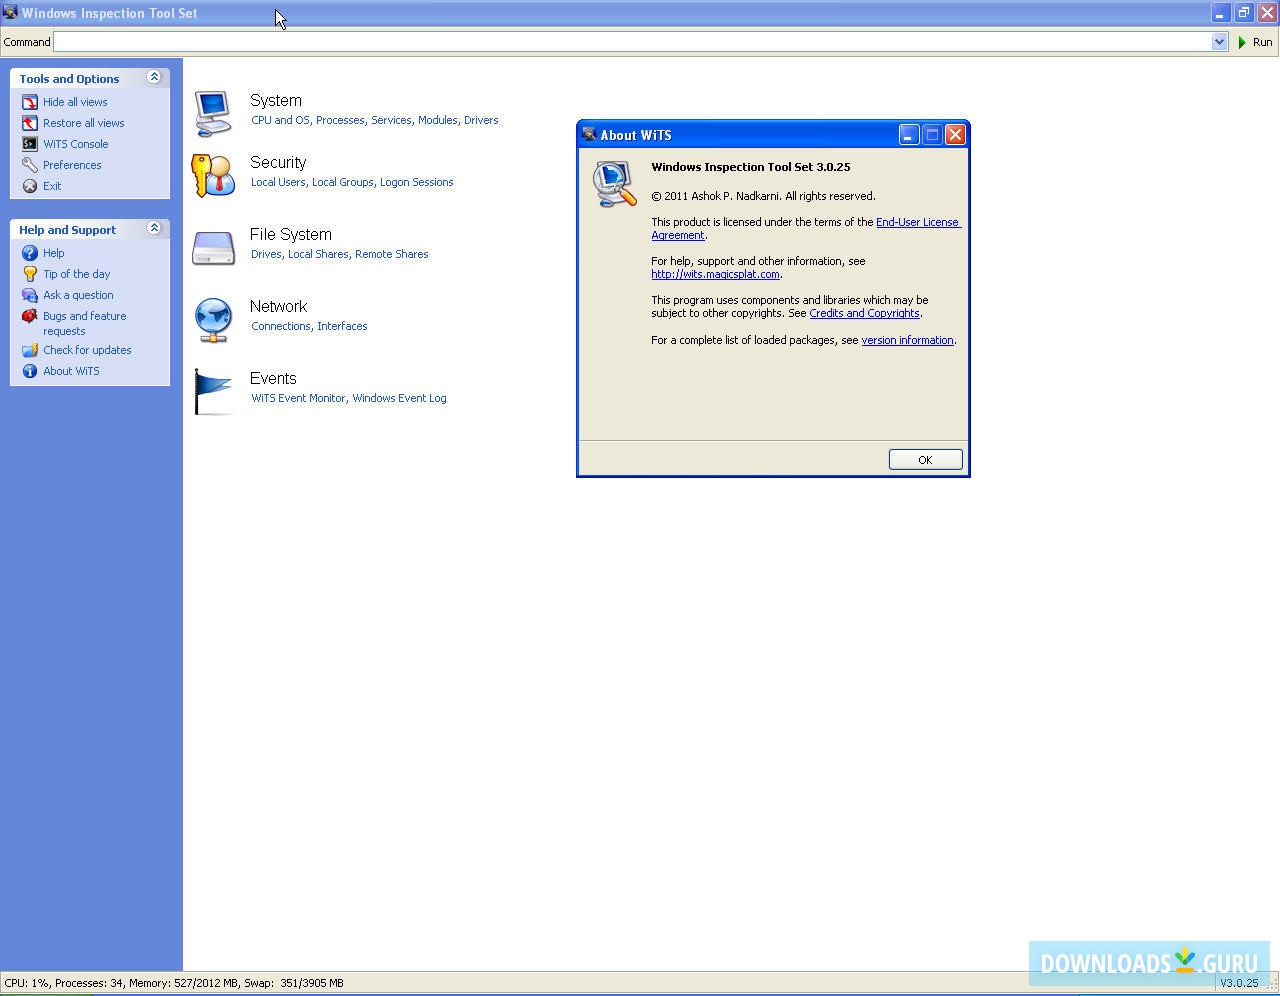The image size is (1280, 996).
Task: Click the Hide all views icon
Action: click(x=30, y=102)
